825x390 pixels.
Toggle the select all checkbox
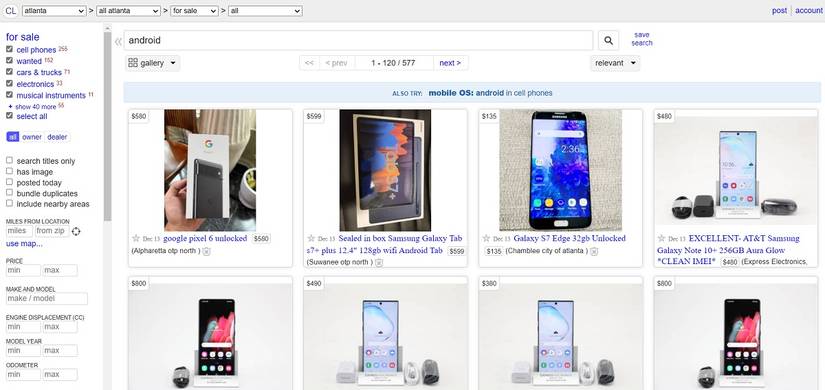[x=9, y=116]
